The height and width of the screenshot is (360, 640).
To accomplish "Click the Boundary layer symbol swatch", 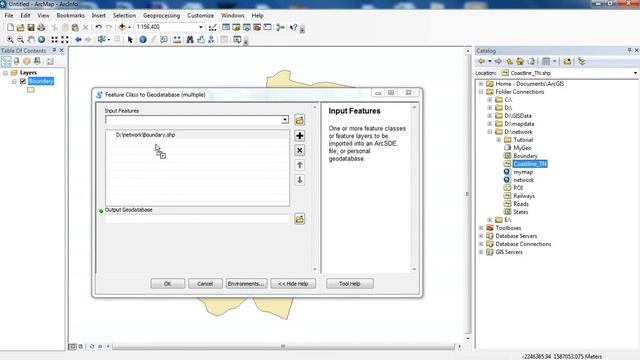I will (x=31, y=90).
